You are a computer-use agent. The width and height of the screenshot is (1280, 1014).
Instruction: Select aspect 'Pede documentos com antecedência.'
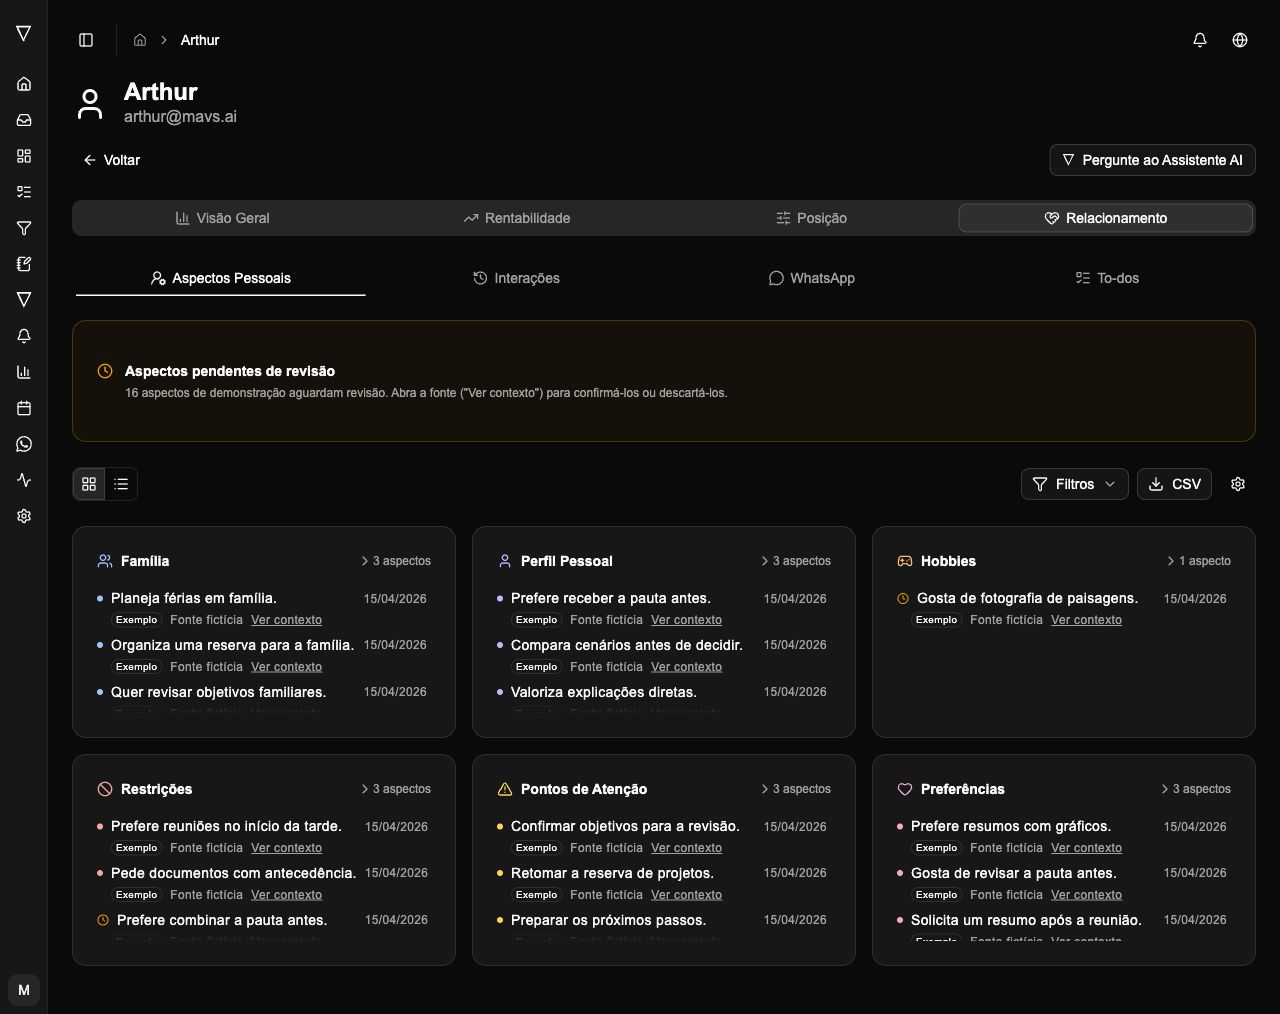point(233,873)
